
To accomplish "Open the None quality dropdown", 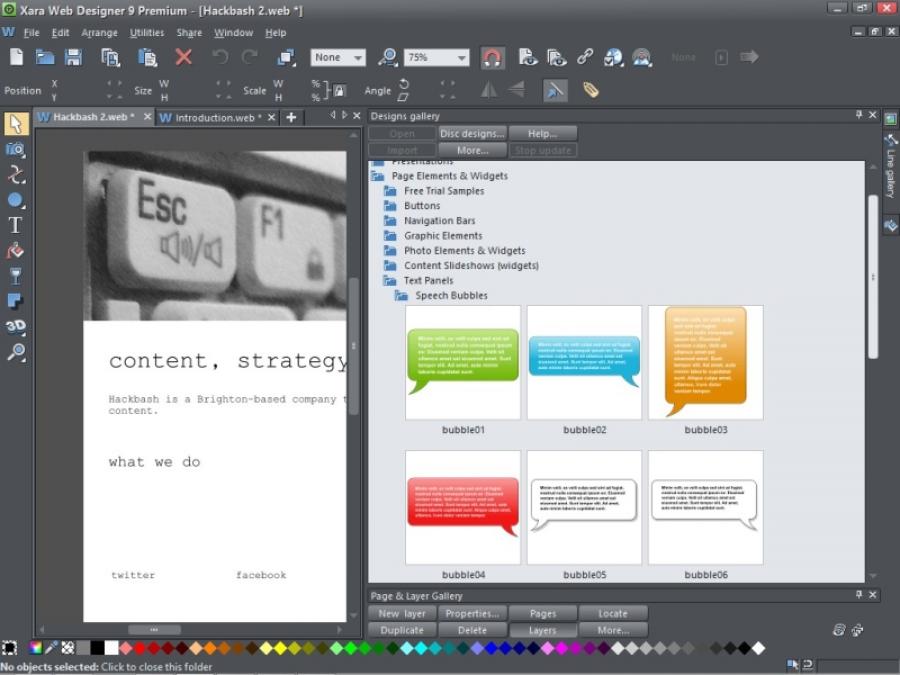I will point(338,57).
